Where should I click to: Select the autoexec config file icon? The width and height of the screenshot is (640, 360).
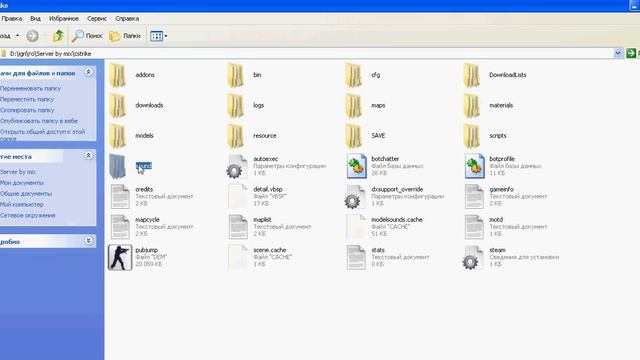(237, 167)
